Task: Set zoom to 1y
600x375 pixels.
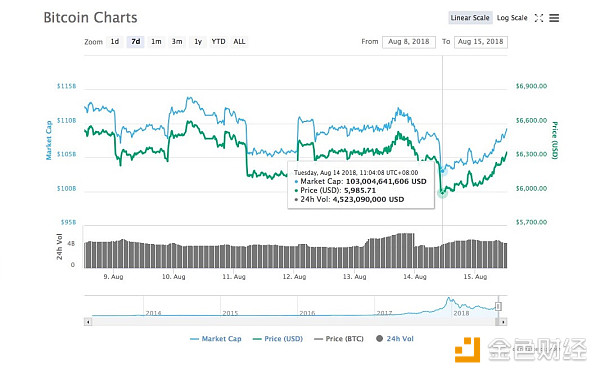Action: coord(198,42)
